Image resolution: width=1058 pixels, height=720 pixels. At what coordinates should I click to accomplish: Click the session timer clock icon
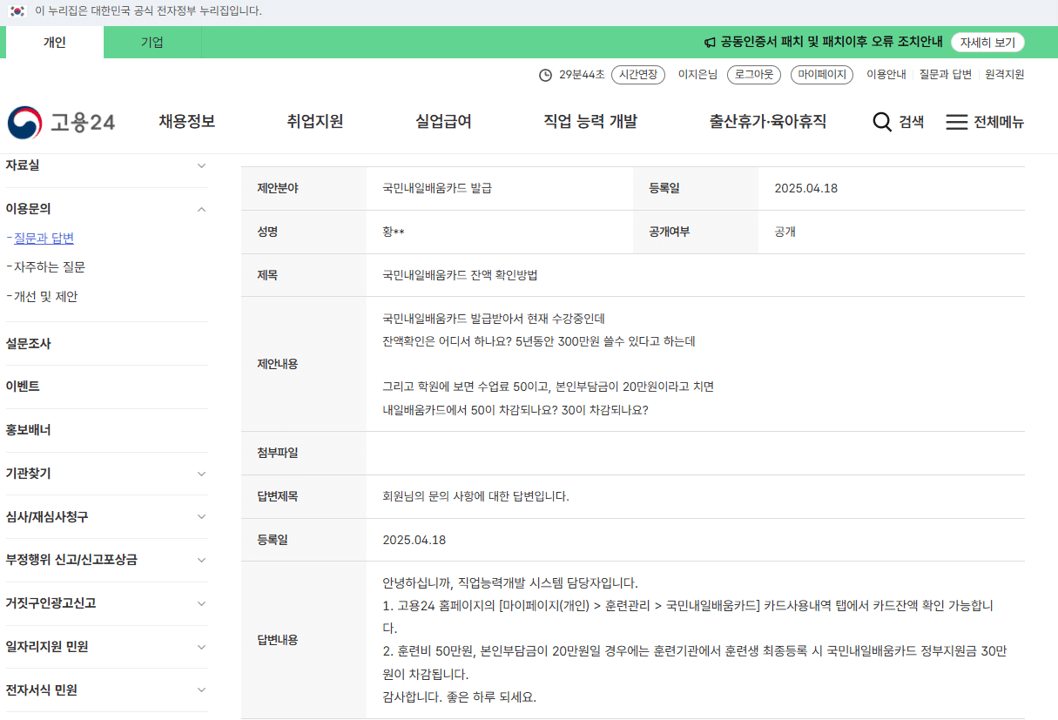click(x=545, y=75)
